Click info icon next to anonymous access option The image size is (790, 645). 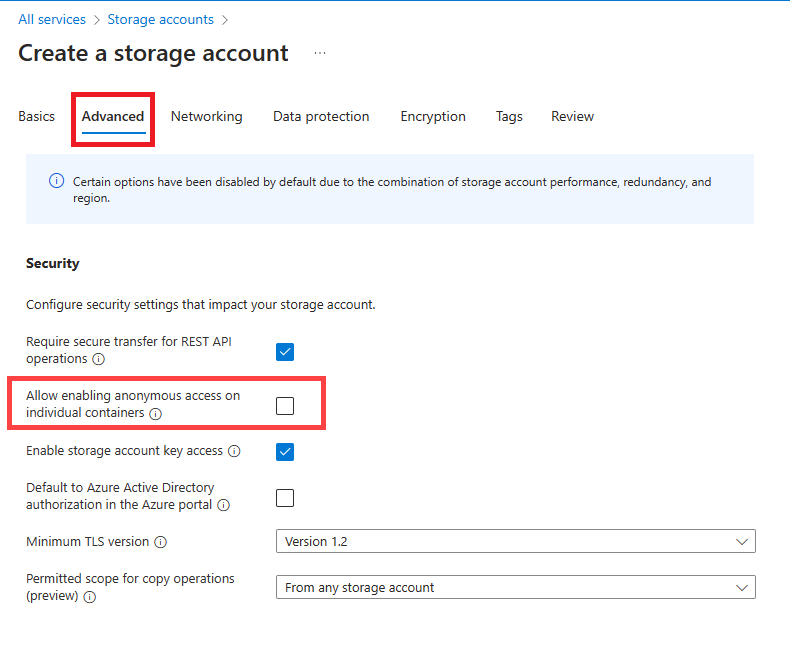coord(156,414)
